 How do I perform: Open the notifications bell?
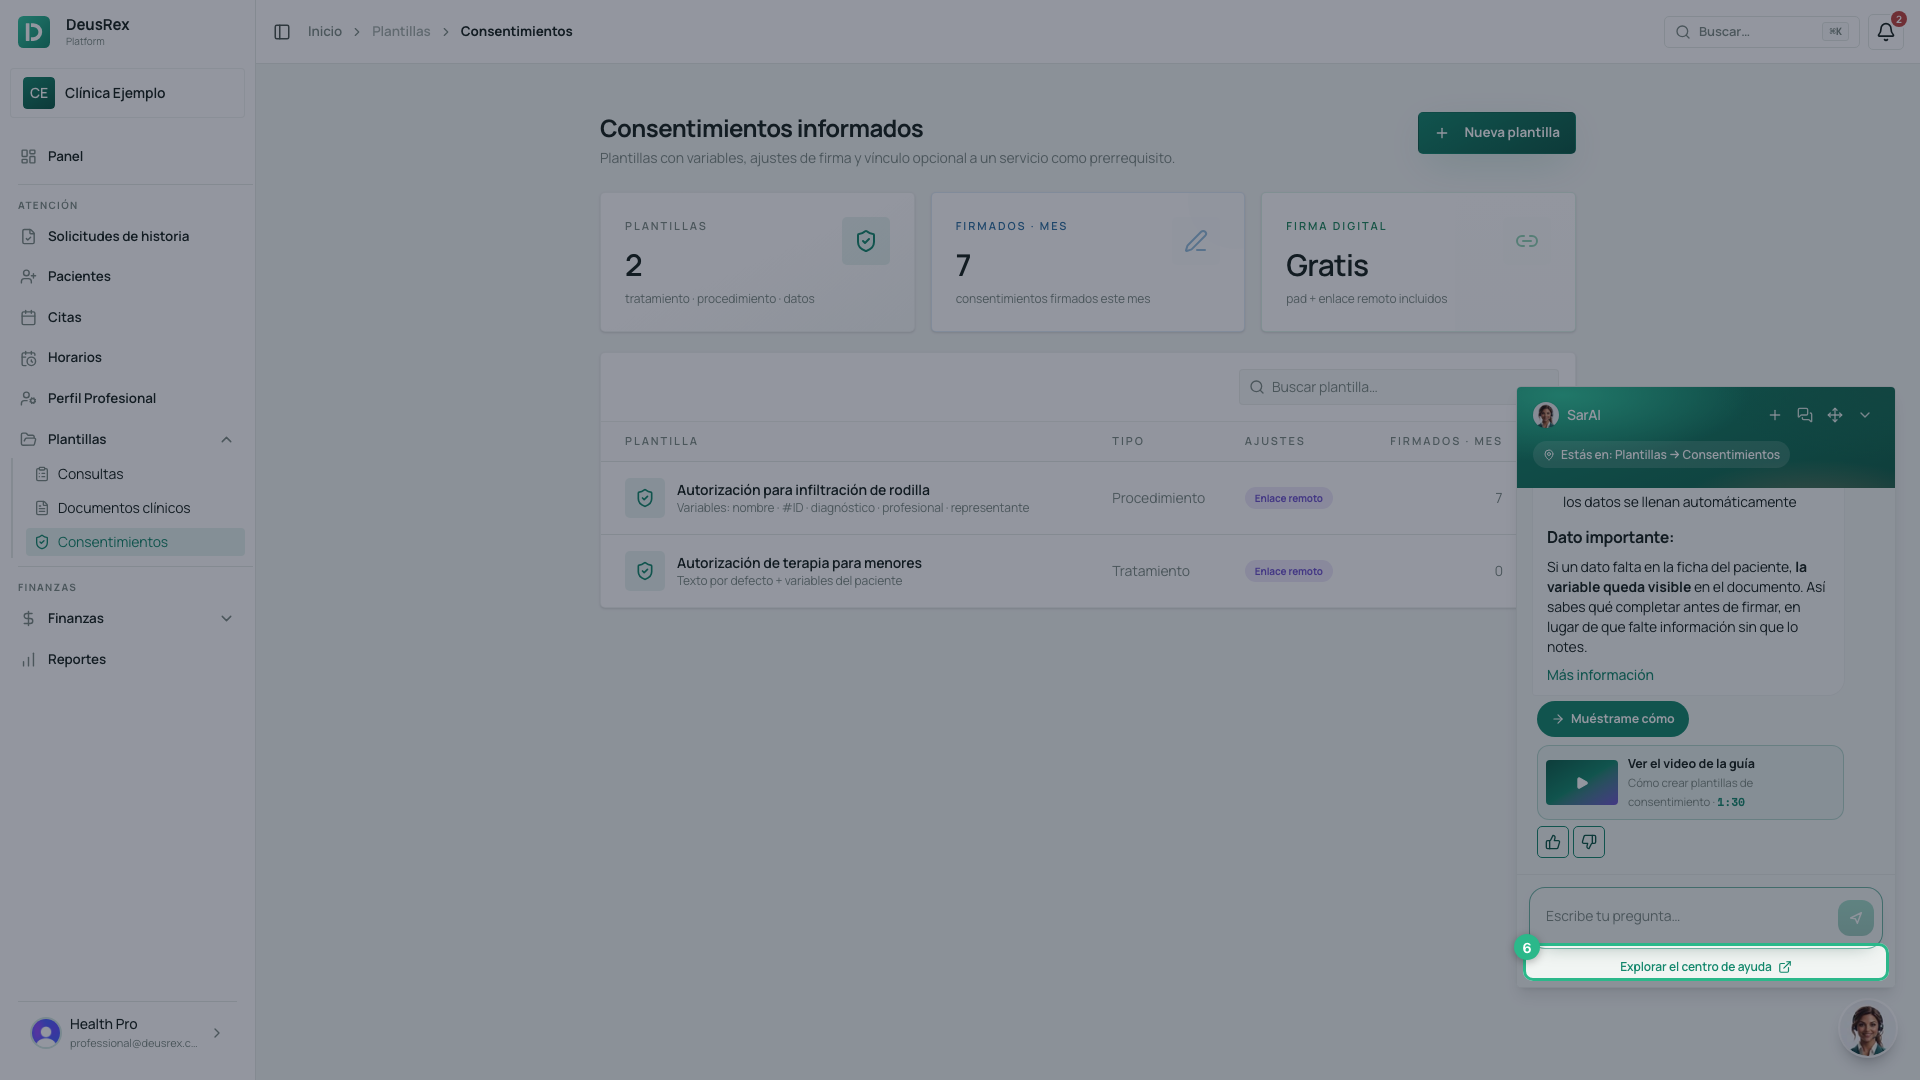tap(1885, 32)
